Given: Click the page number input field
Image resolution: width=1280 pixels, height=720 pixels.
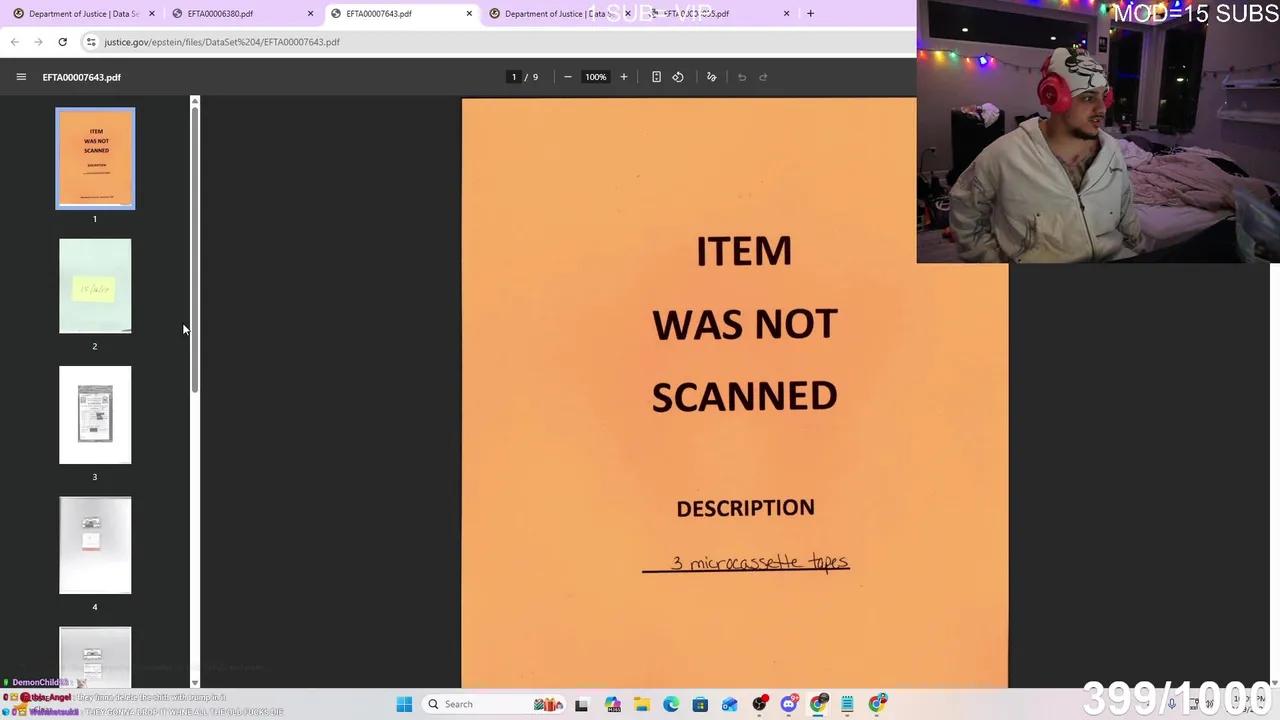Looking at the screenshot, I should tap(514, 77).
